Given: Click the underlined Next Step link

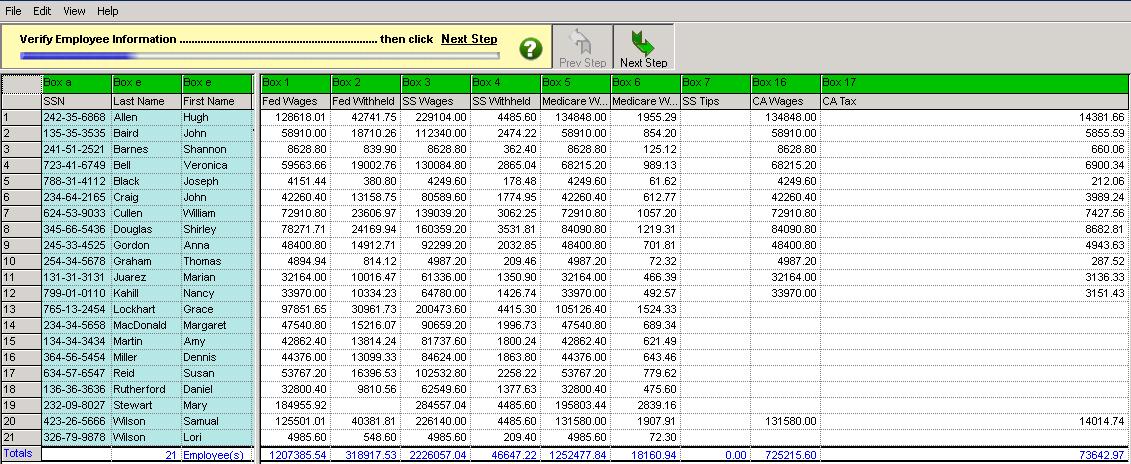Looking at the screenshot, I should 469,39.
